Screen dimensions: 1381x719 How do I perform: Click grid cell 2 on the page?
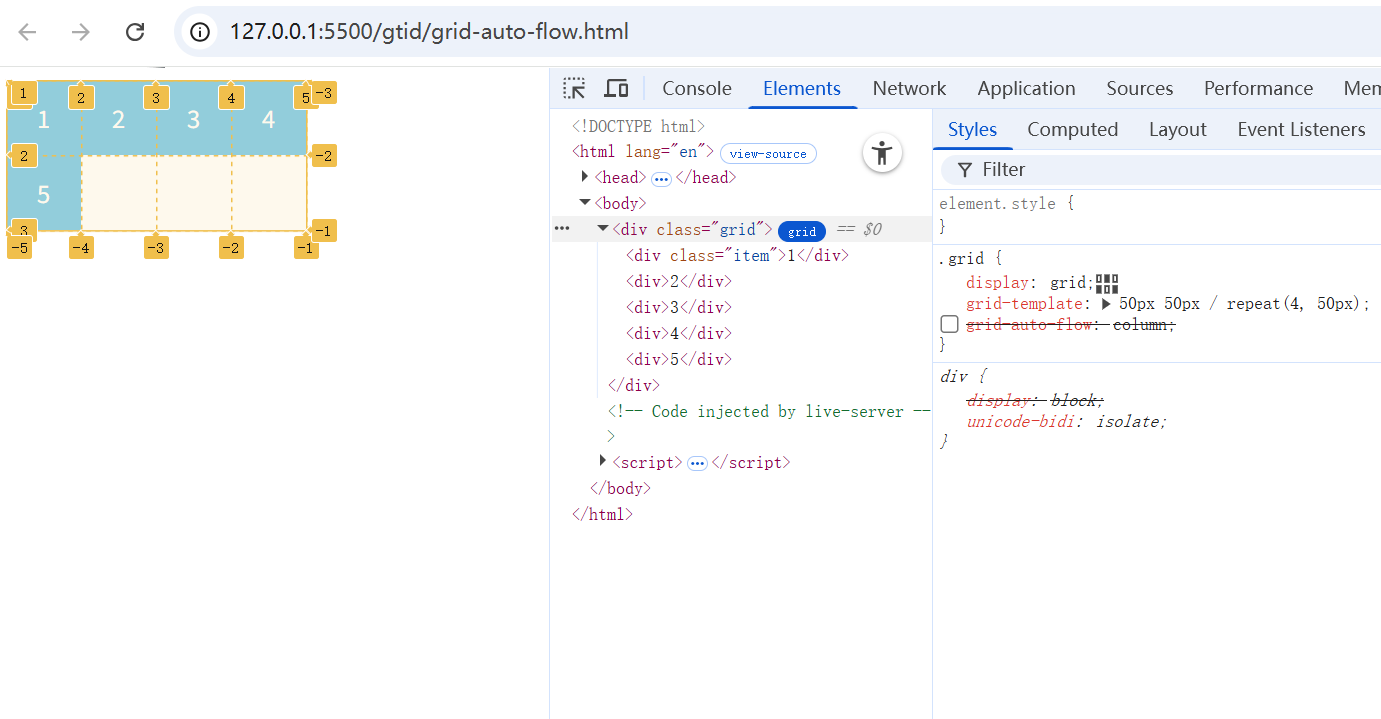[x=119, y=119]
